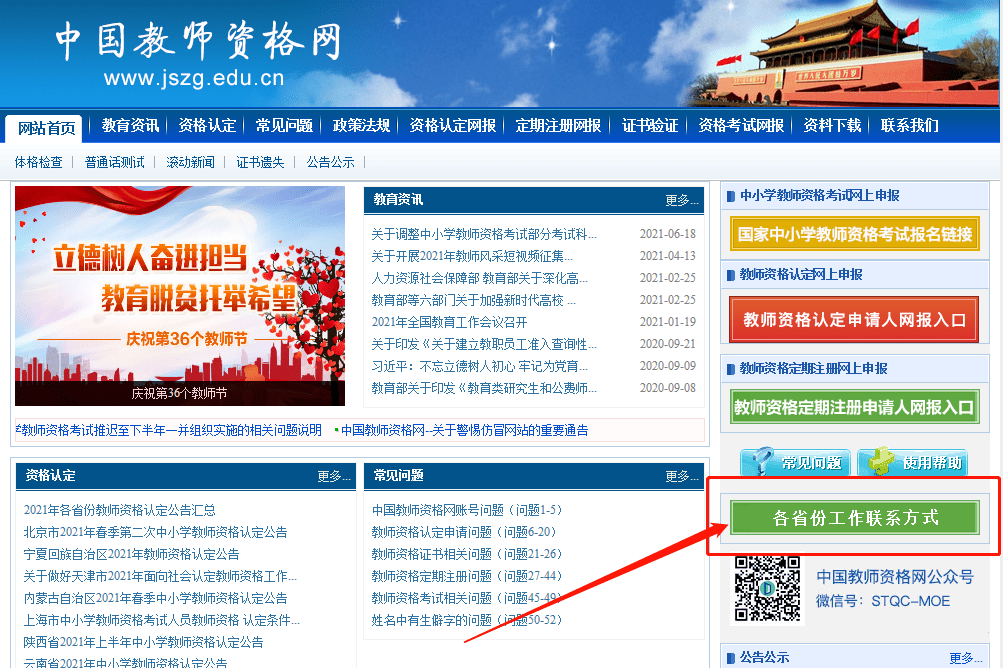
Task: Open the 公告公示 sub-navigation link
Action: click(330, 163)
